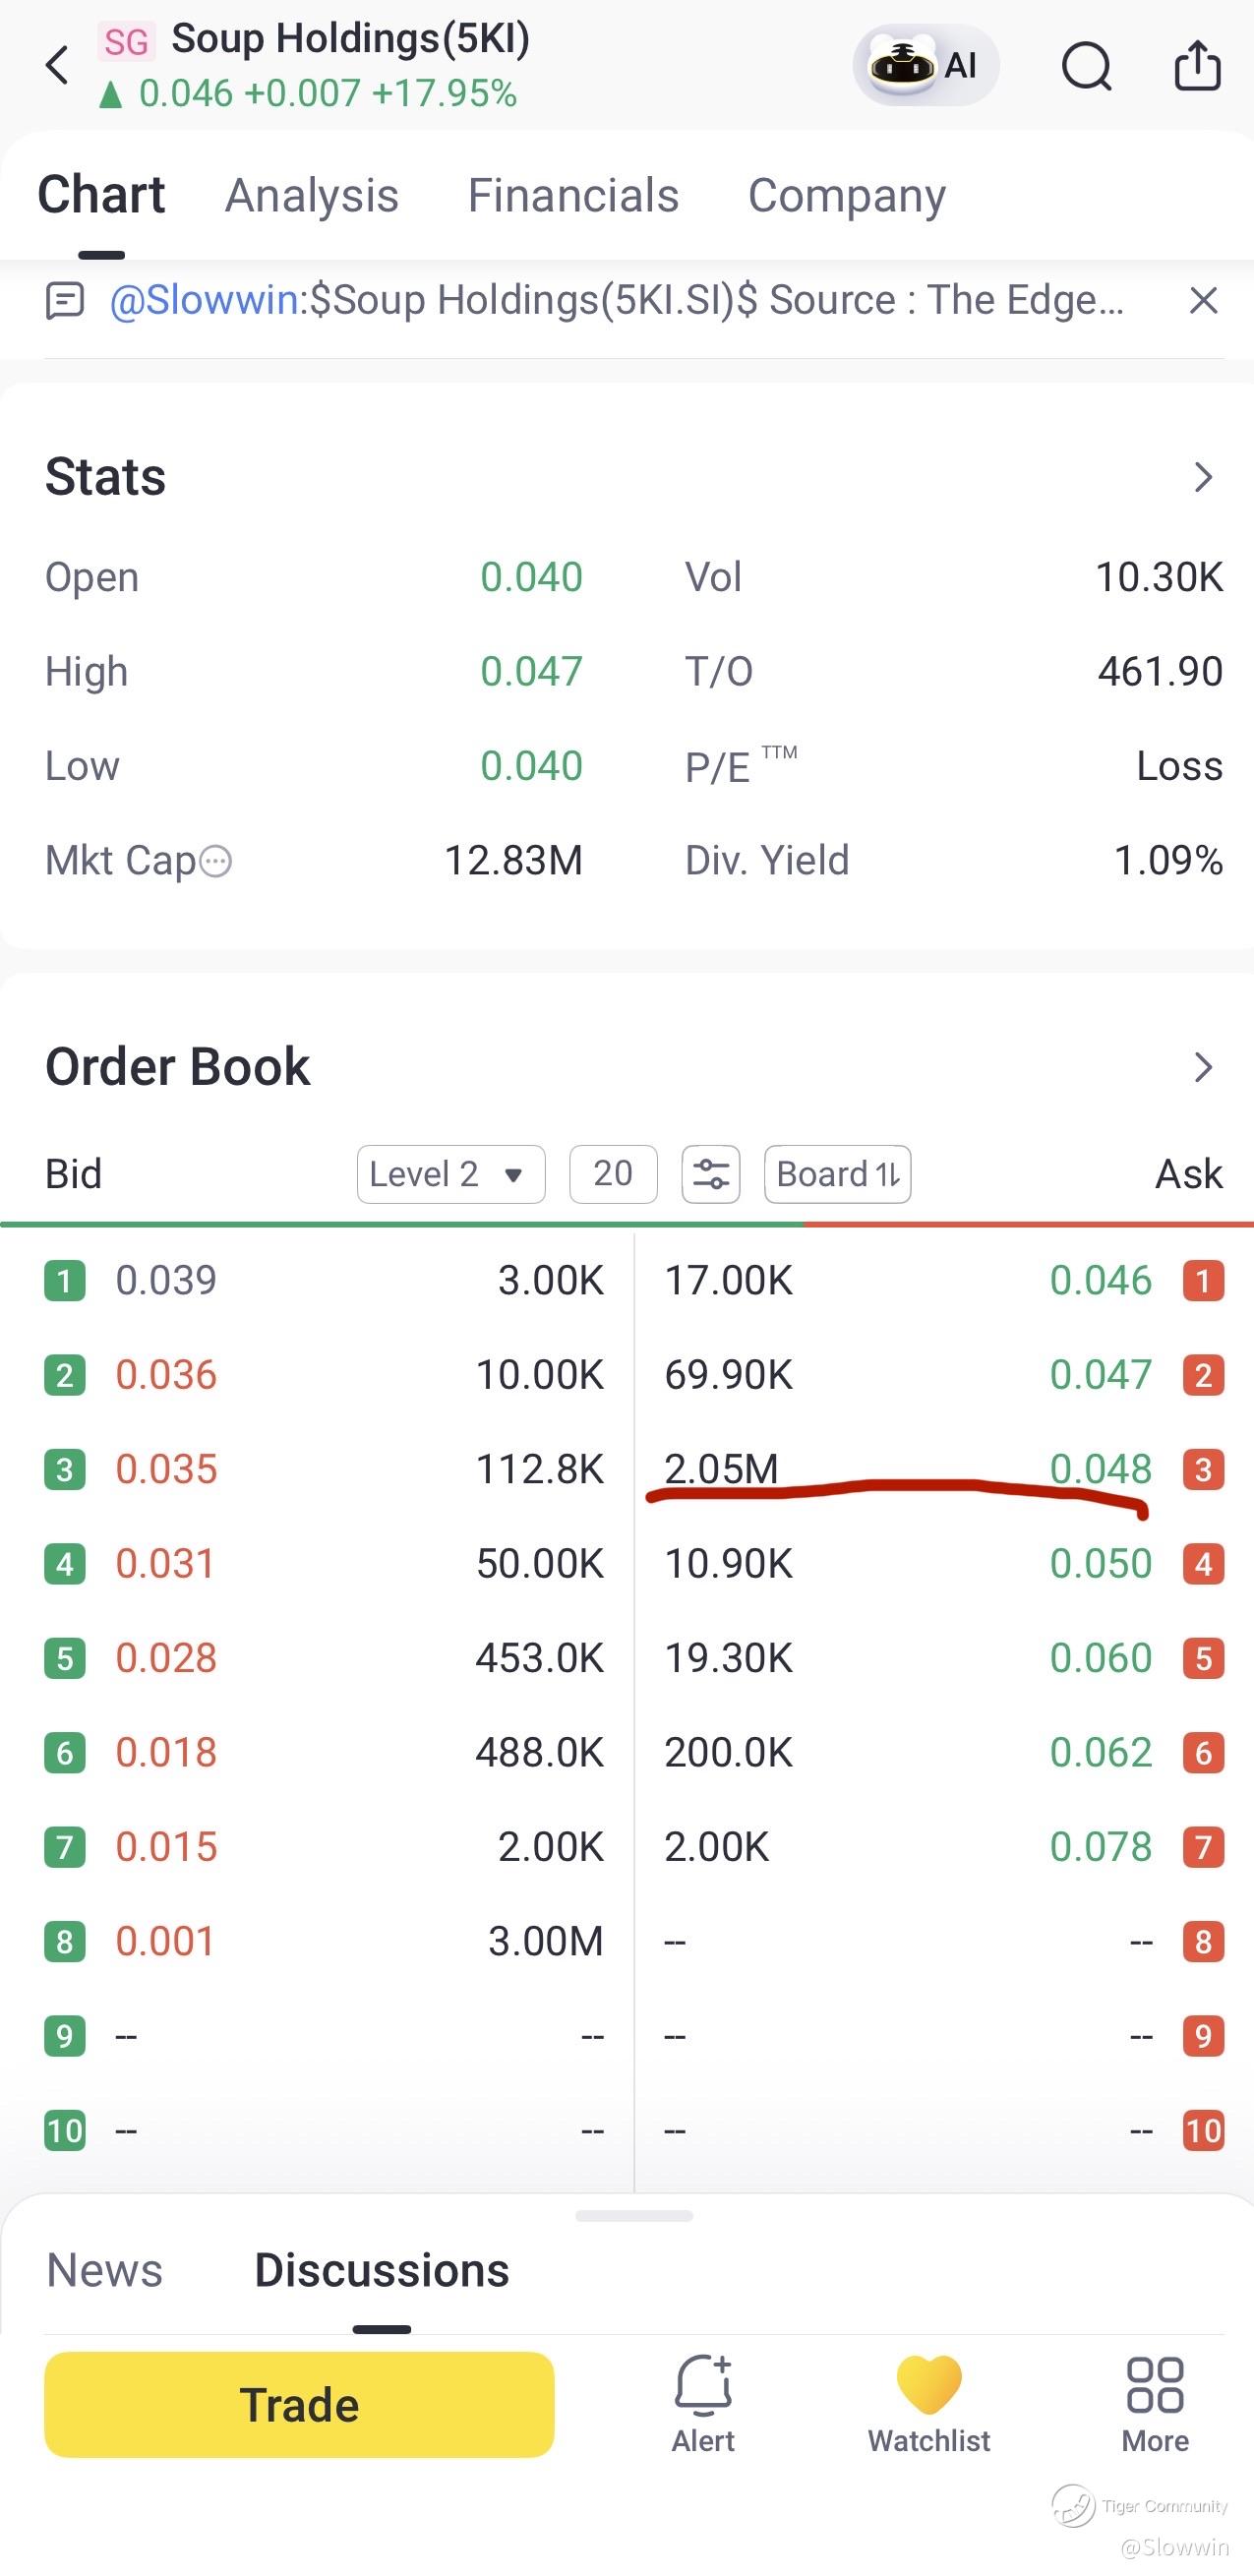Change the order book depth of 20
This screenshot has height=2576, width=1254.
click(x=613, y=1174)
